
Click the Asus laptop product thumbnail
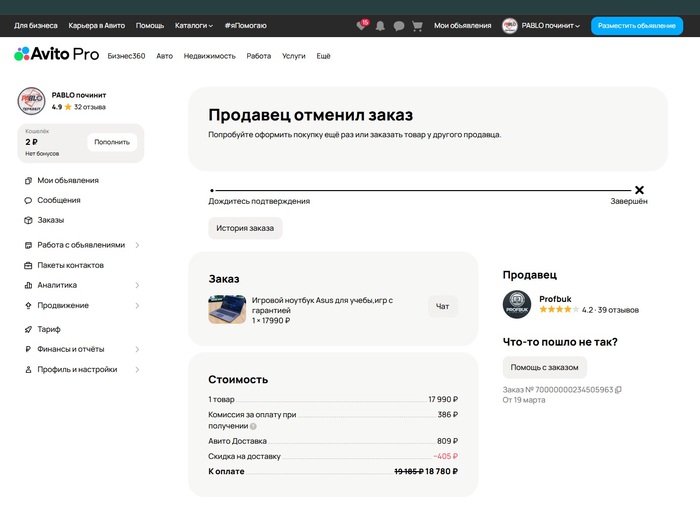point(227,309)
